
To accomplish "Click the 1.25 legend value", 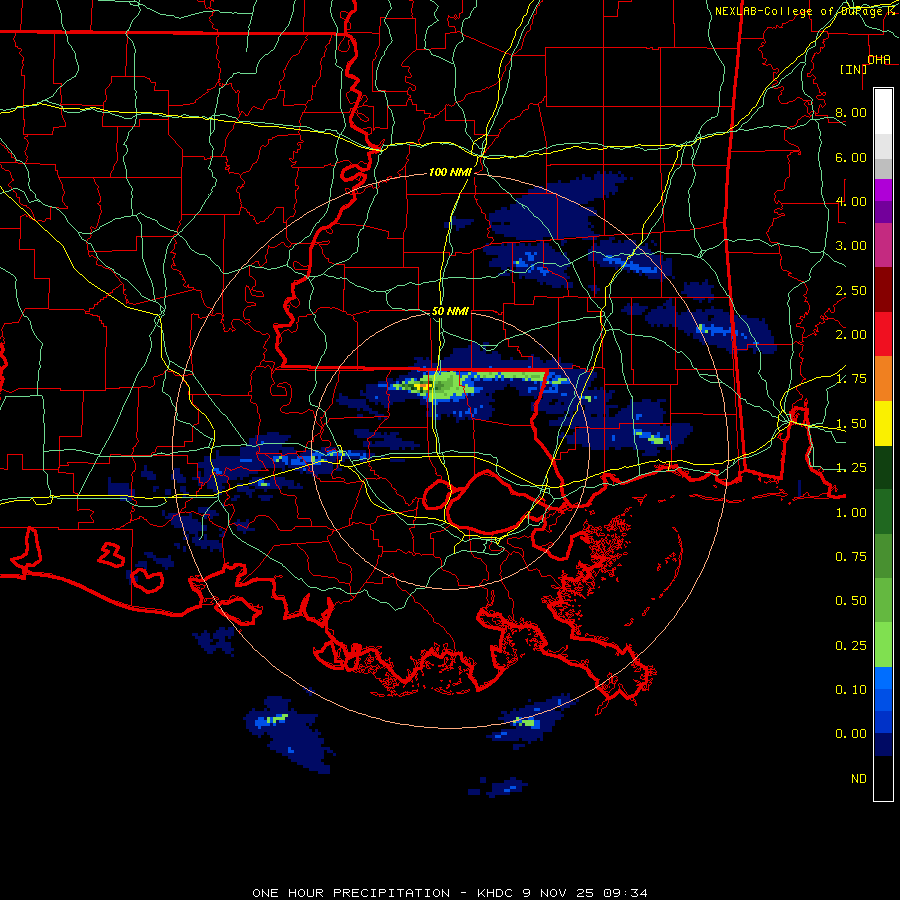I will [850, 468].
